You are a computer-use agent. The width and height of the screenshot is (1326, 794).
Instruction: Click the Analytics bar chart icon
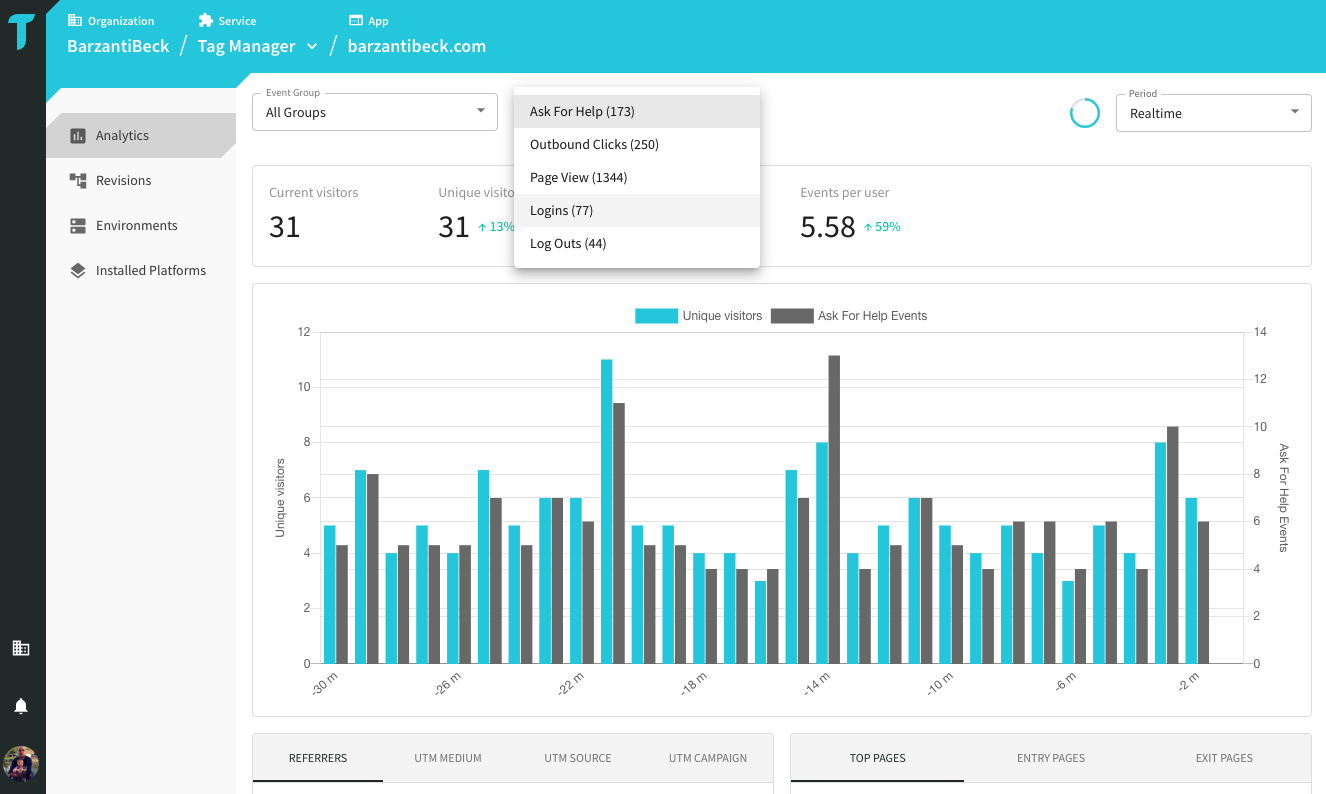[x=78, y=136]
